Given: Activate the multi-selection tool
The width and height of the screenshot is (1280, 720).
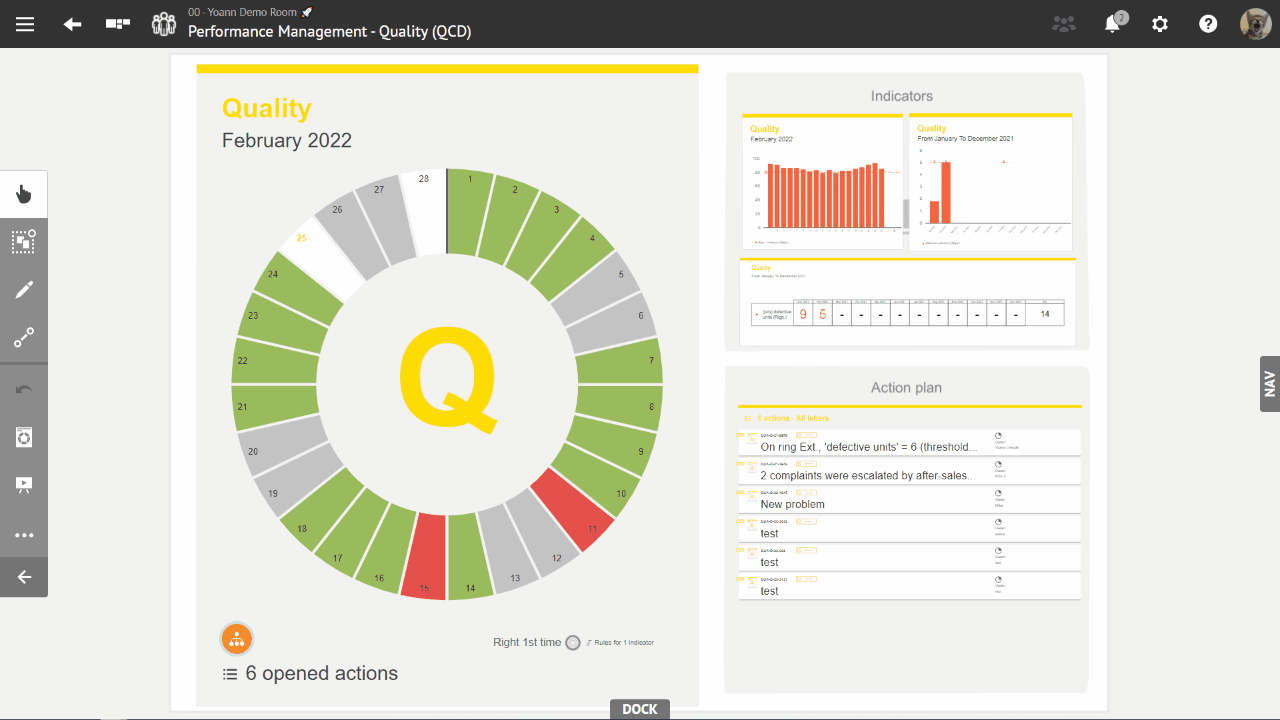Looking at the screenshot, I should [24, 241].
